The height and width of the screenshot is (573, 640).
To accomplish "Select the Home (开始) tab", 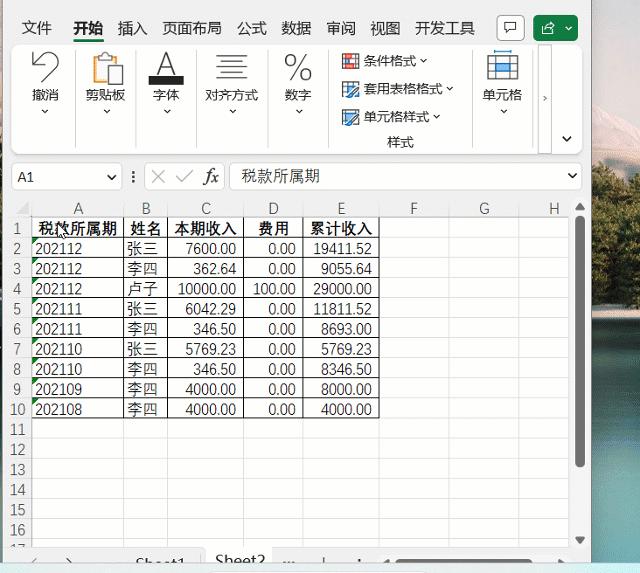I will pyautogui.click(x=88, y=28).
